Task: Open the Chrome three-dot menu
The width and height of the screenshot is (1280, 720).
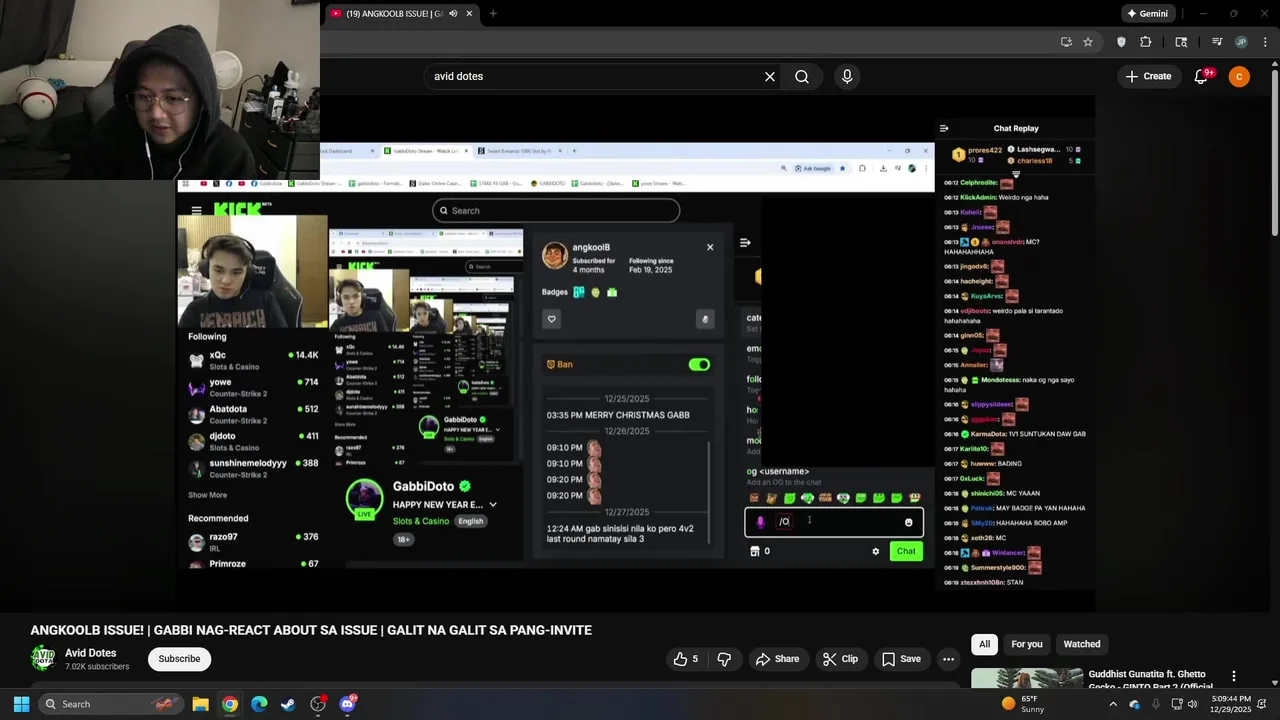Action: pyautogui.click(x=1265, y=42)
